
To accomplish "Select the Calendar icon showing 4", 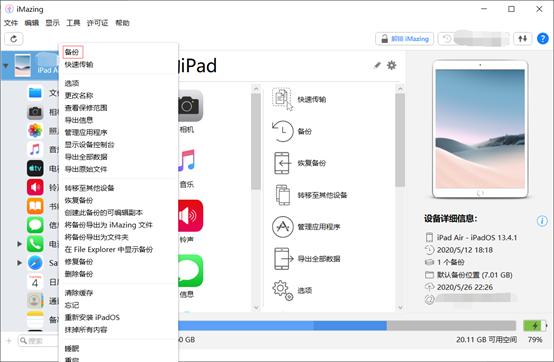I will click(35, 281).
